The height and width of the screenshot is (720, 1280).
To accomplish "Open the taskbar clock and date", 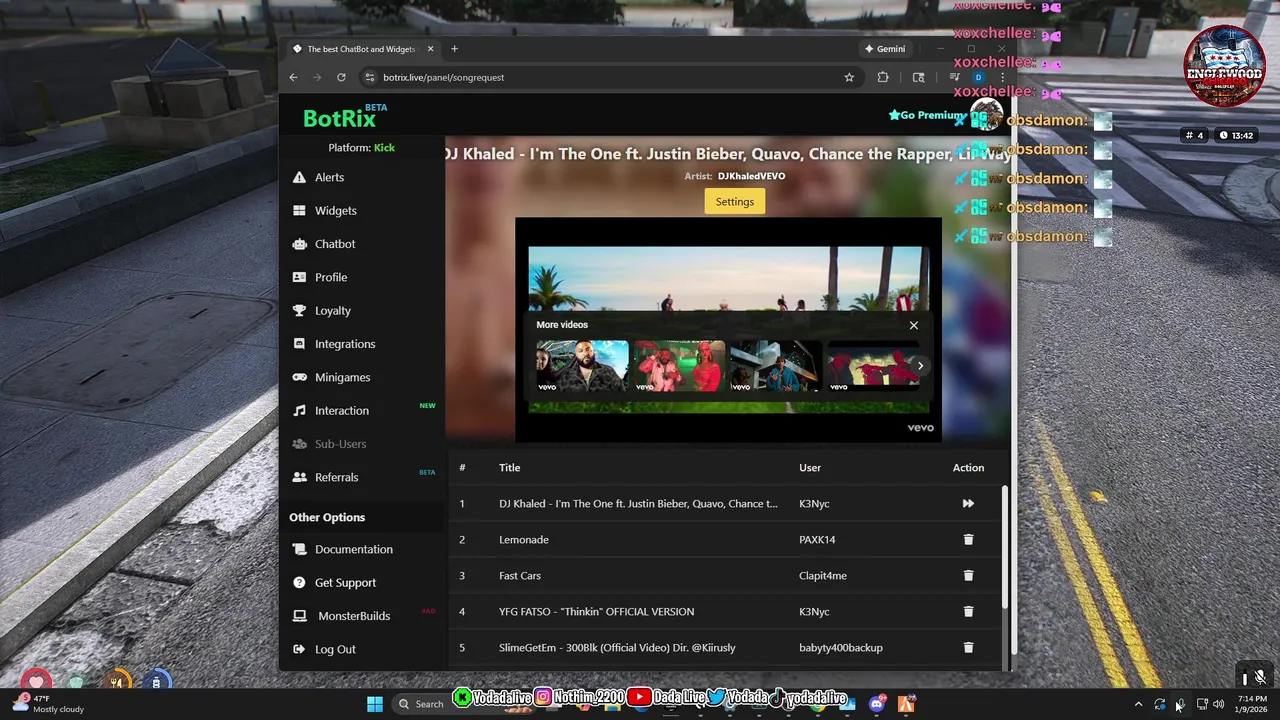I will pyautogui.click(x=1252, y=704).
